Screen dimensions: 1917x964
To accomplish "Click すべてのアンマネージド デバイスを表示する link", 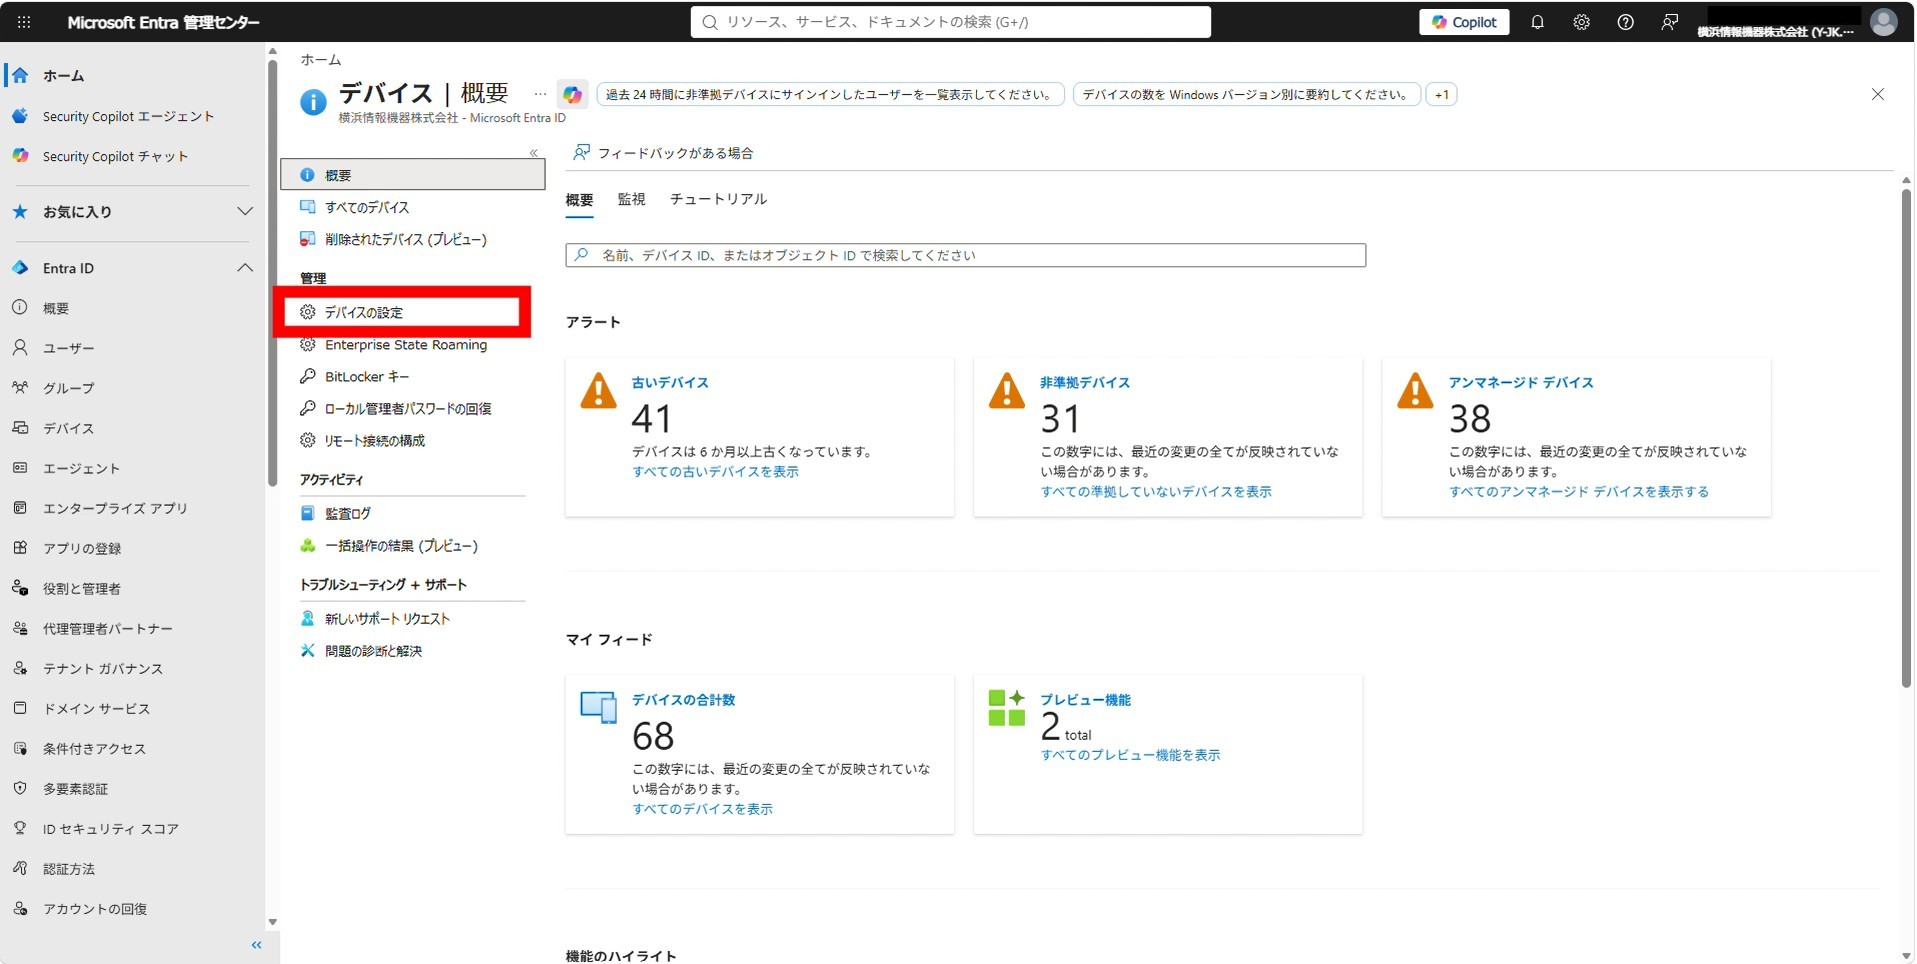I will pyautogui.click(x=1579, y=492).
